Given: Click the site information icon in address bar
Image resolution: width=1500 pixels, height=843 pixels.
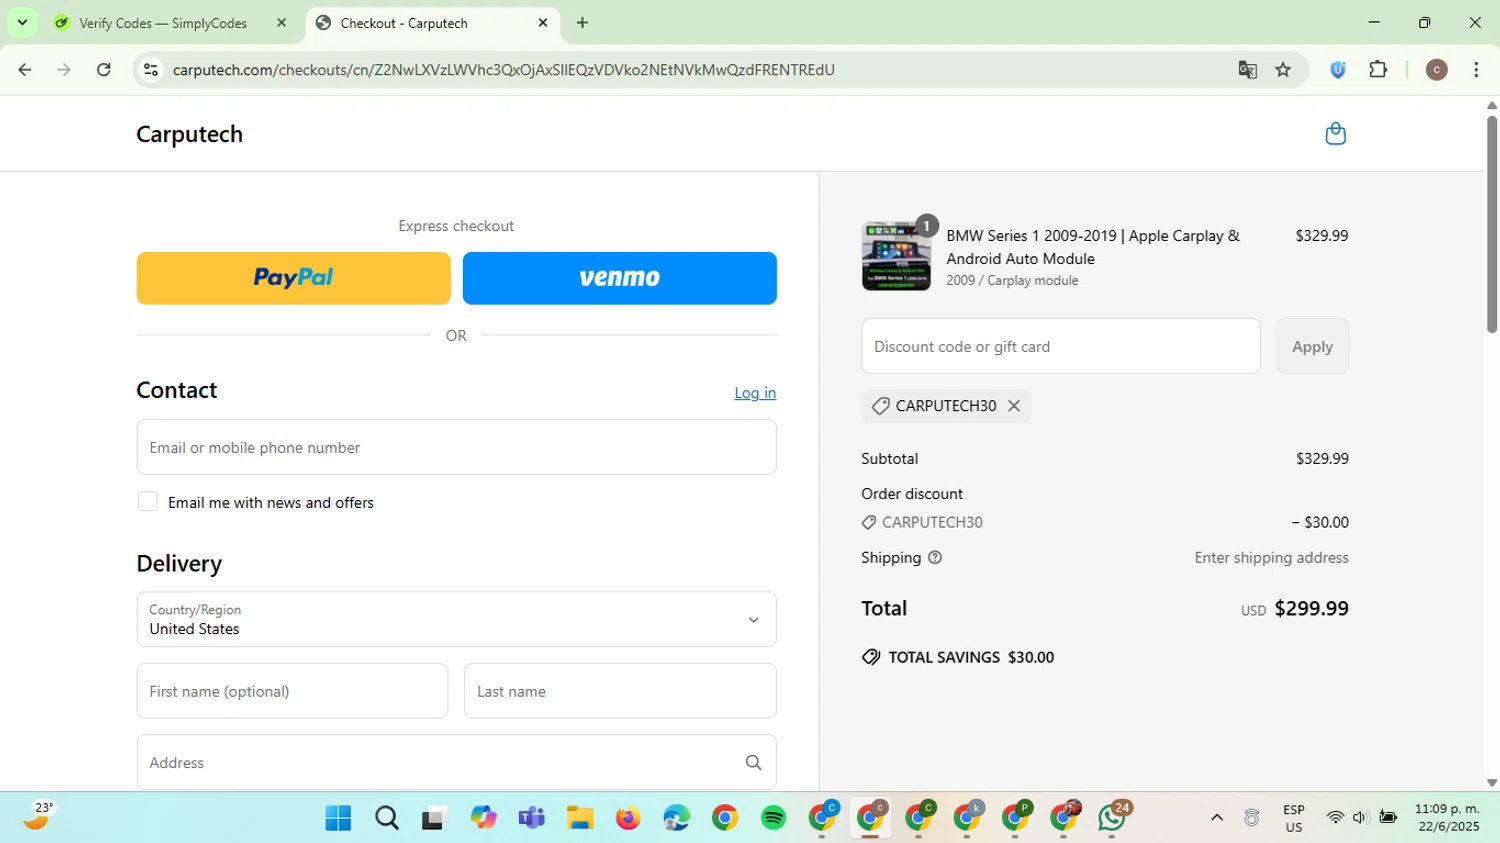Looking at the screenshot, I should pos(151,70).
